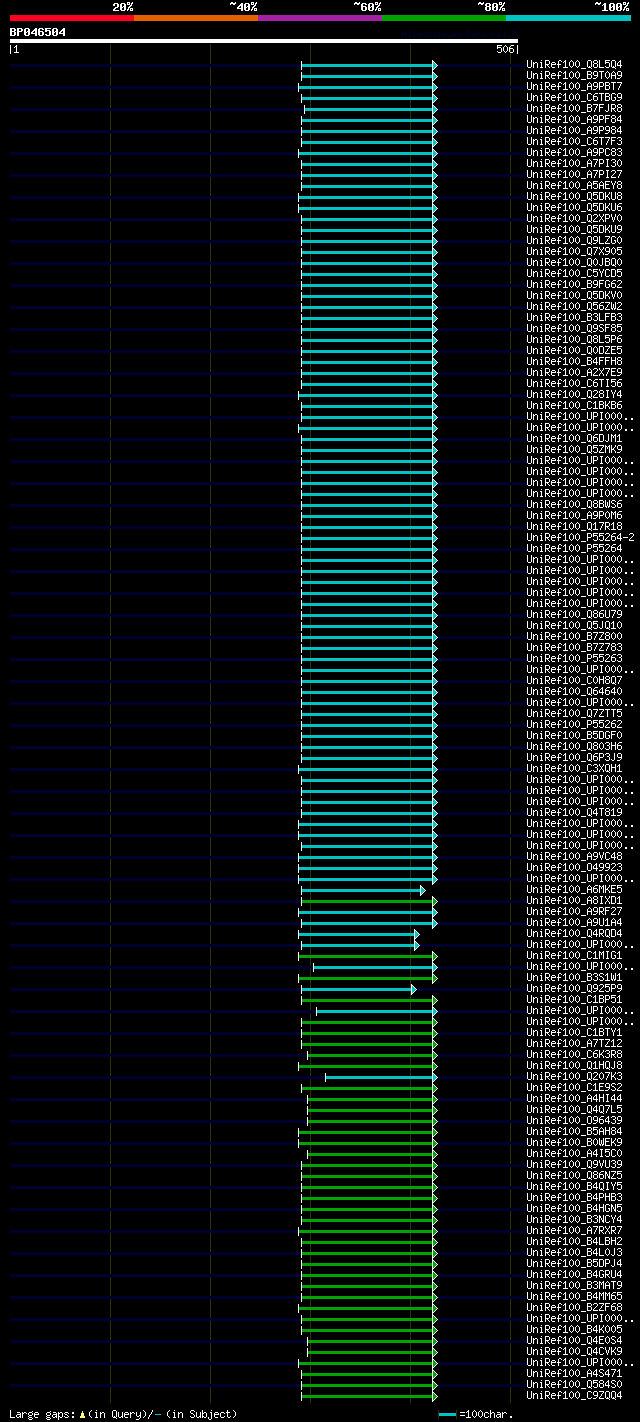The width and height of the screenshot is (640, 1422).
Task: Pick the UniRef100_A2X7E9 row label
Action: tap(574, 372)
